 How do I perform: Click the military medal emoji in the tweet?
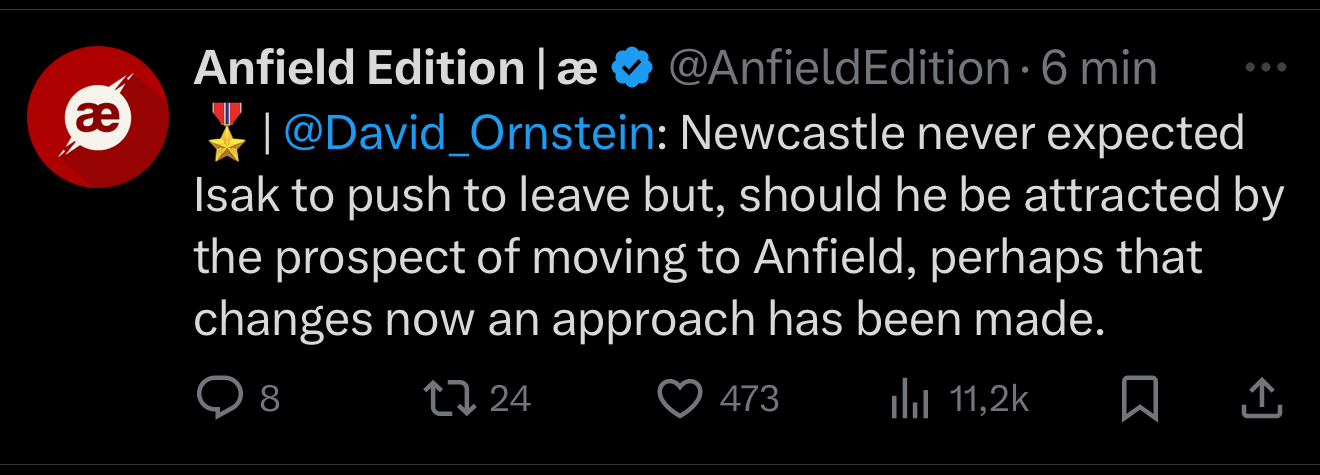(227, 138)
